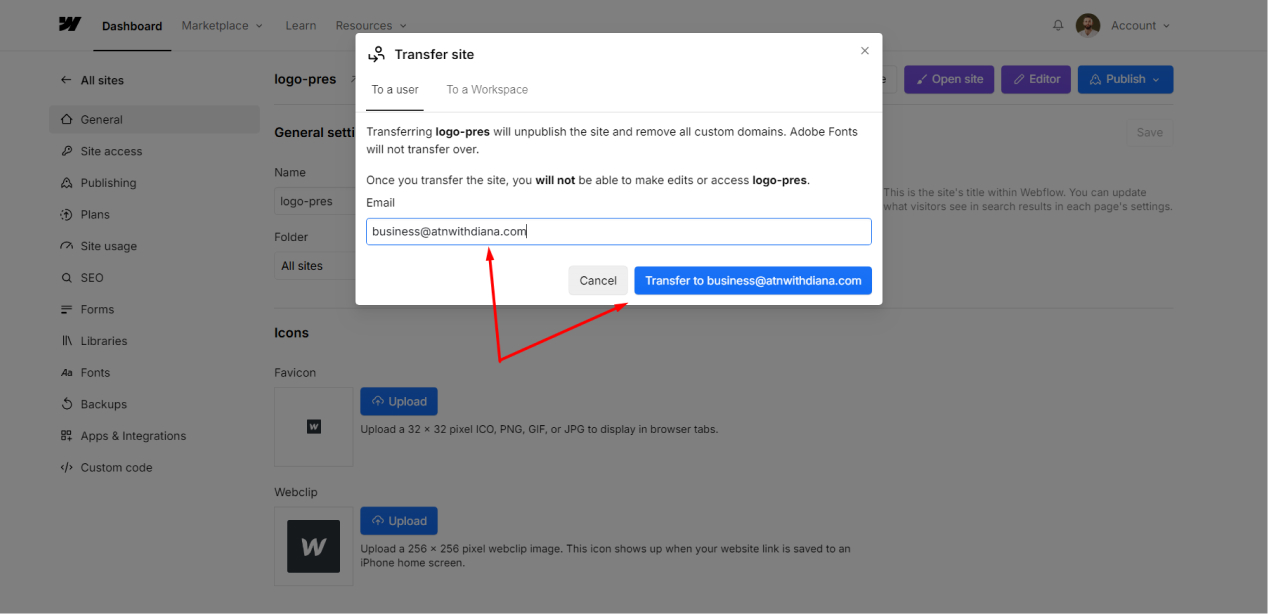1268x614 pixels.
Task: Click the Webflow logo icon
Action: 69,25
